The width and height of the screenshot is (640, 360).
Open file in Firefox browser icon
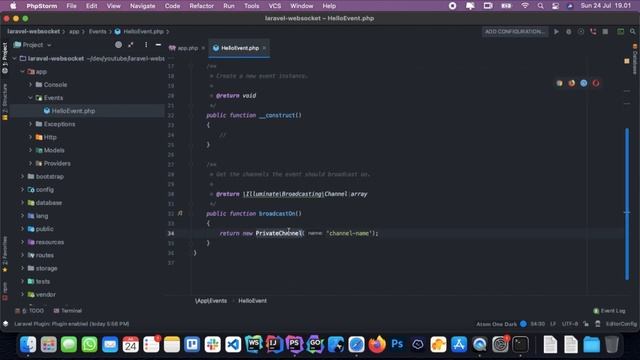coord(571,83)
